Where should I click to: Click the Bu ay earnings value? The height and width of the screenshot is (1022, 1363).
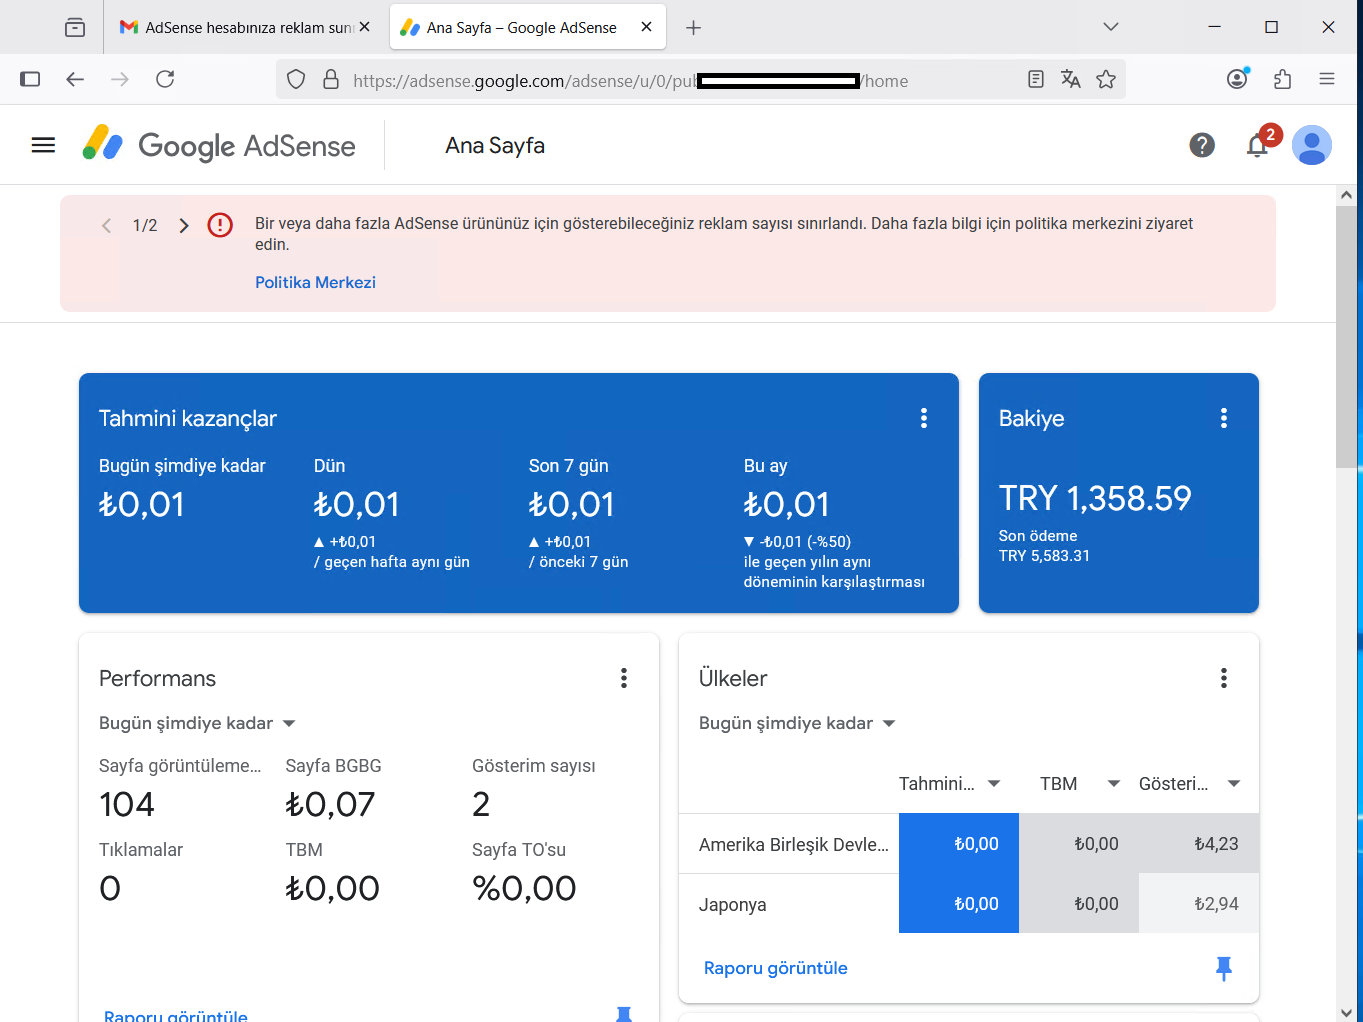pyautogui.click(x=786, y=505)
